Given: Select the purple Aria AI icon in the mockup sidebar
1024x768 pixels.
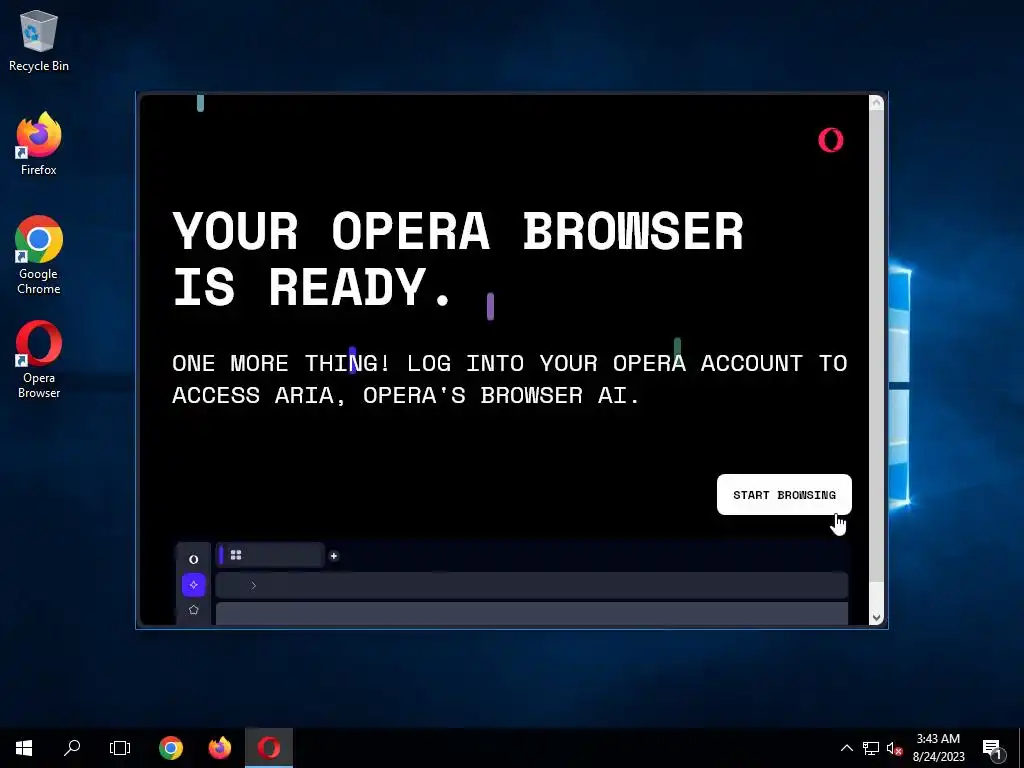Looking at the screenshot, I should (193, 584).
